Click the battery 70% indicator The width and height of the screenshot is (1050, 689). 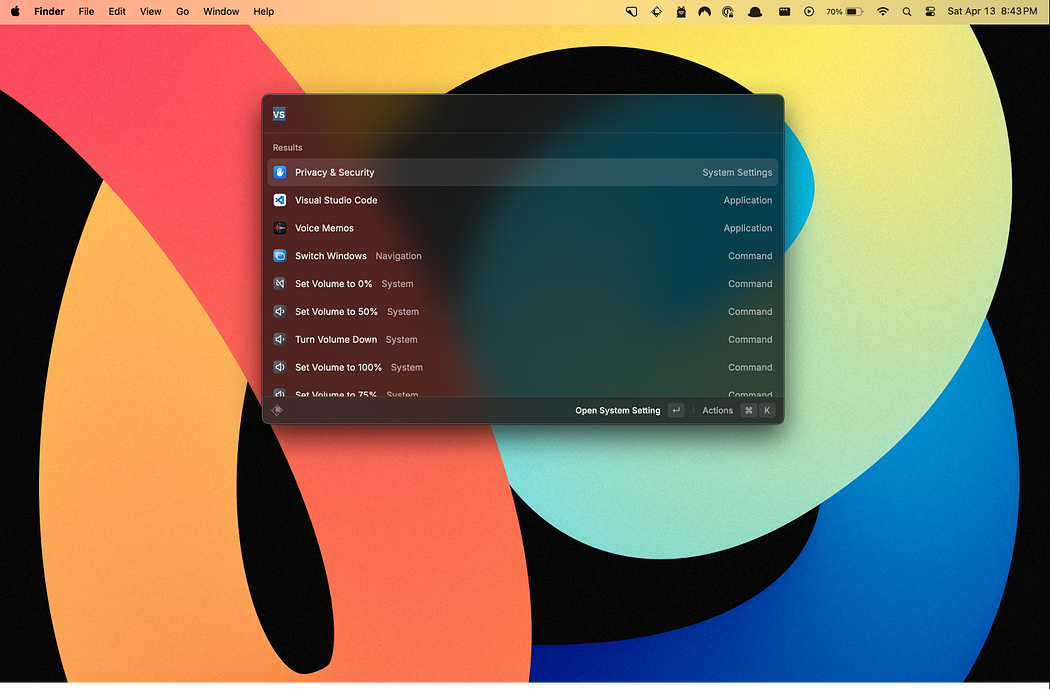click(x=844, y=11)
